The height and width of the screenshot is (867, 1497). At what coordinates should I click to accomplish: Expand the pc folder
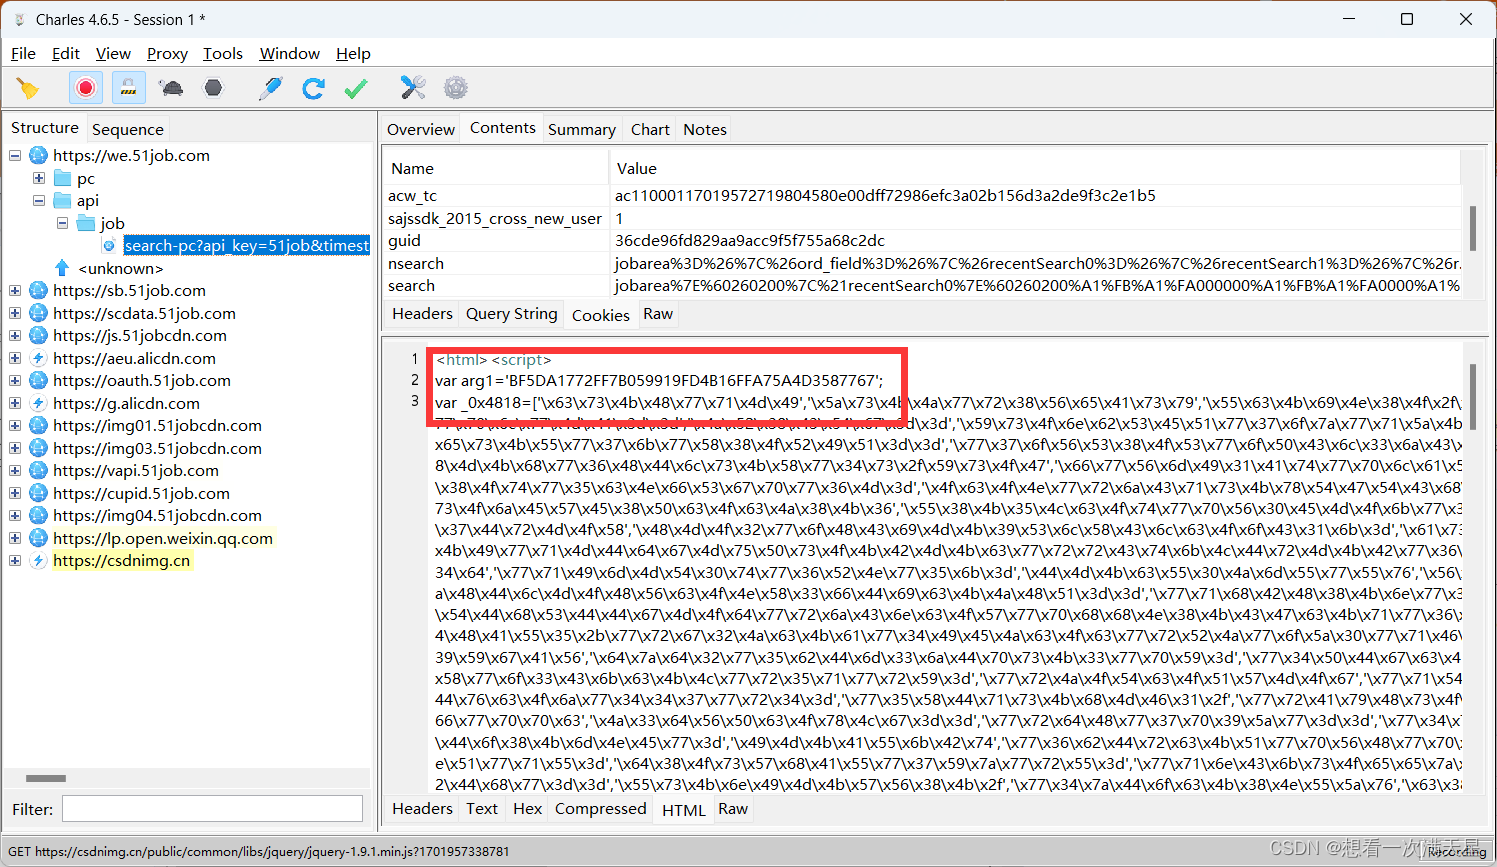[39, 178]
